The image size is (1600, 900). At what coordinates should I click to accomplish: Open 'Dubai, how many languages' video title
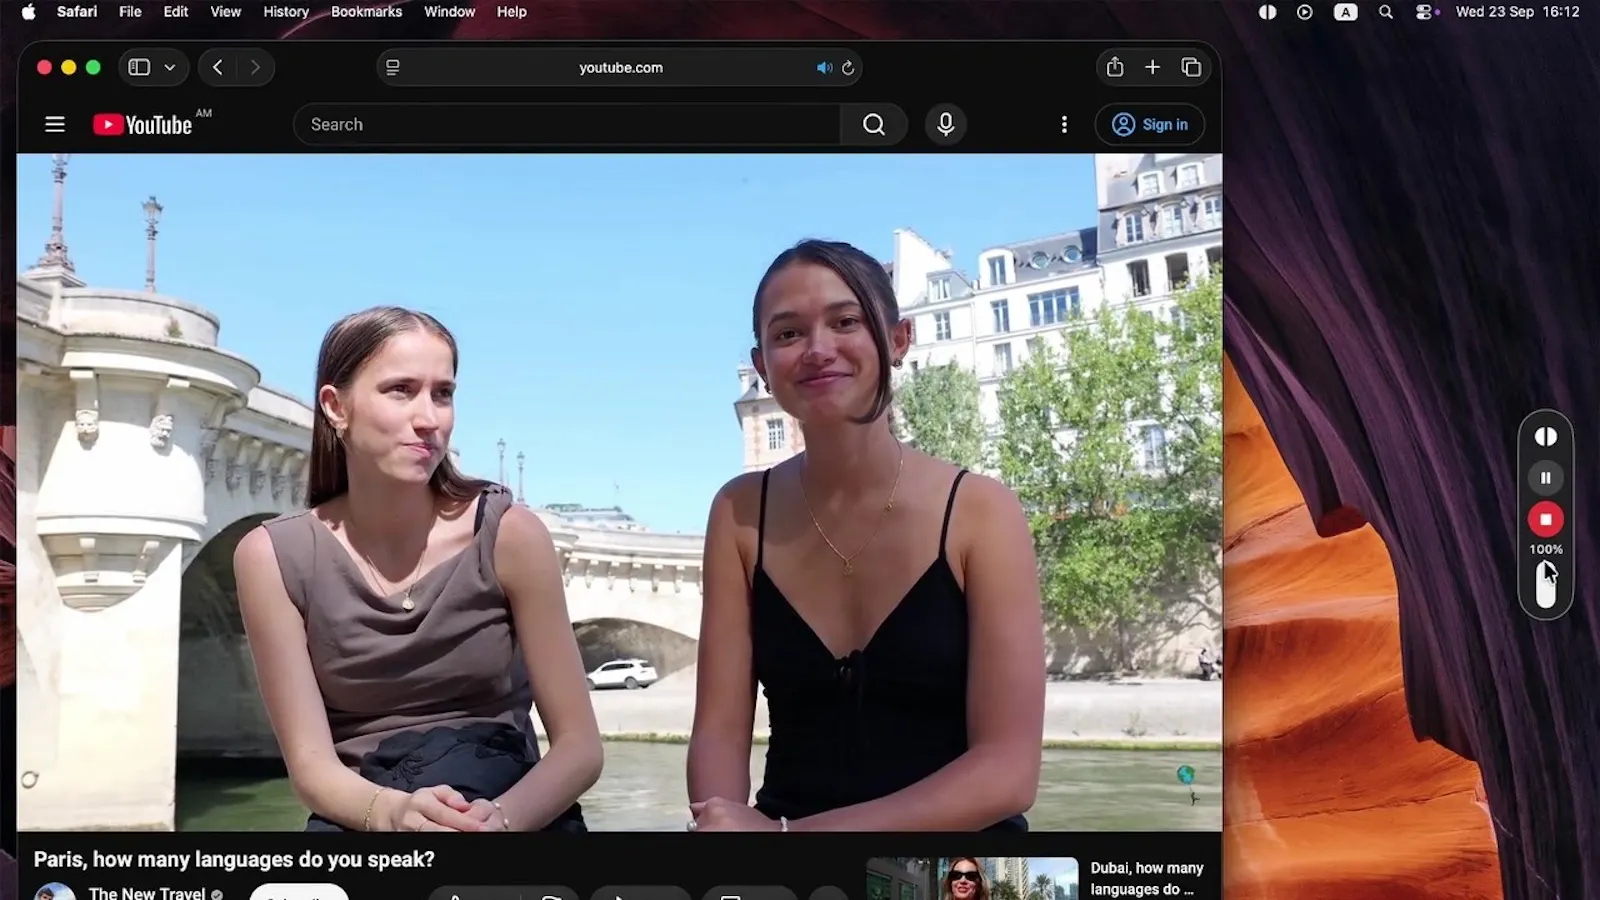[x=1146, y=879]
